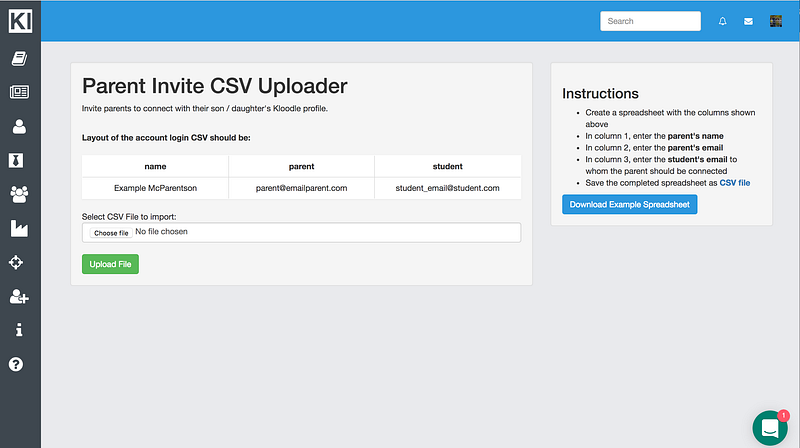
Task: Select the 'student_email@student.com' cell
Action: click(447, 188)
